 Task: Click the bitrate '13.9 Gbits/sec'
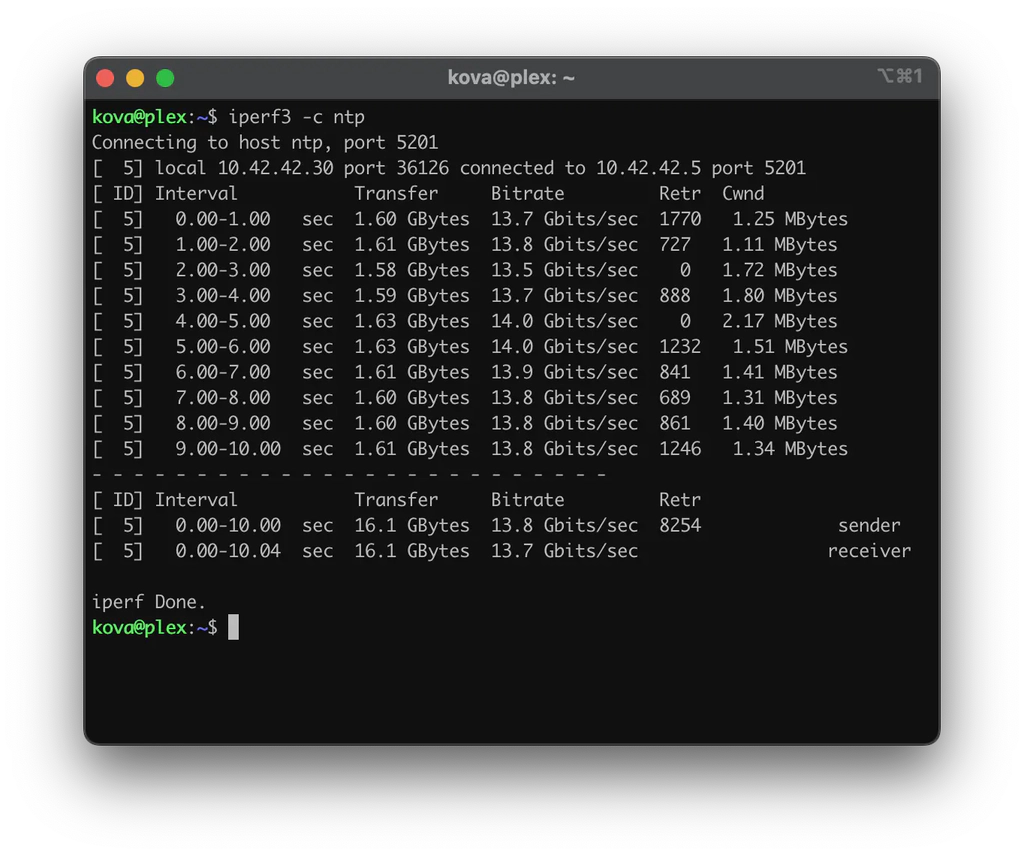click(565, 372)
